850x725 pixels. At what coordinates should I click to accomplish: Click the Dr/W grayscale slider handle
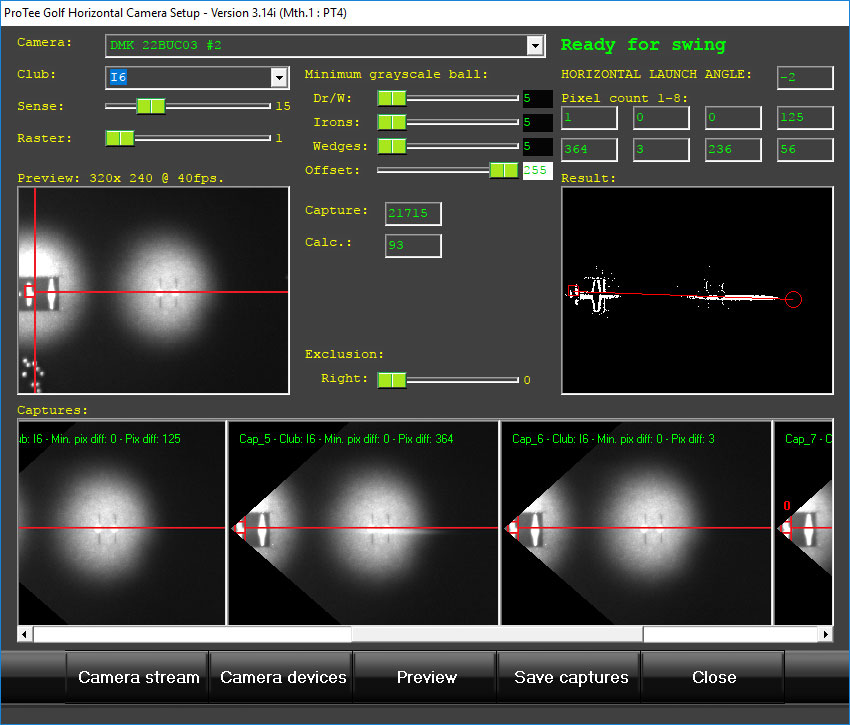pyautogui.click(x=391, y=98)
